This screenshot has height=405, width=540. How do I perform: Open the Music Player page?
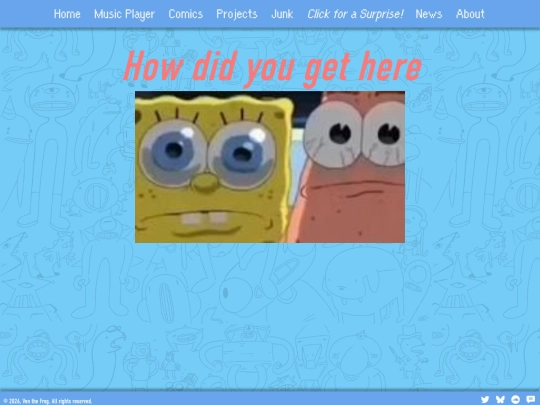(124, 14)
